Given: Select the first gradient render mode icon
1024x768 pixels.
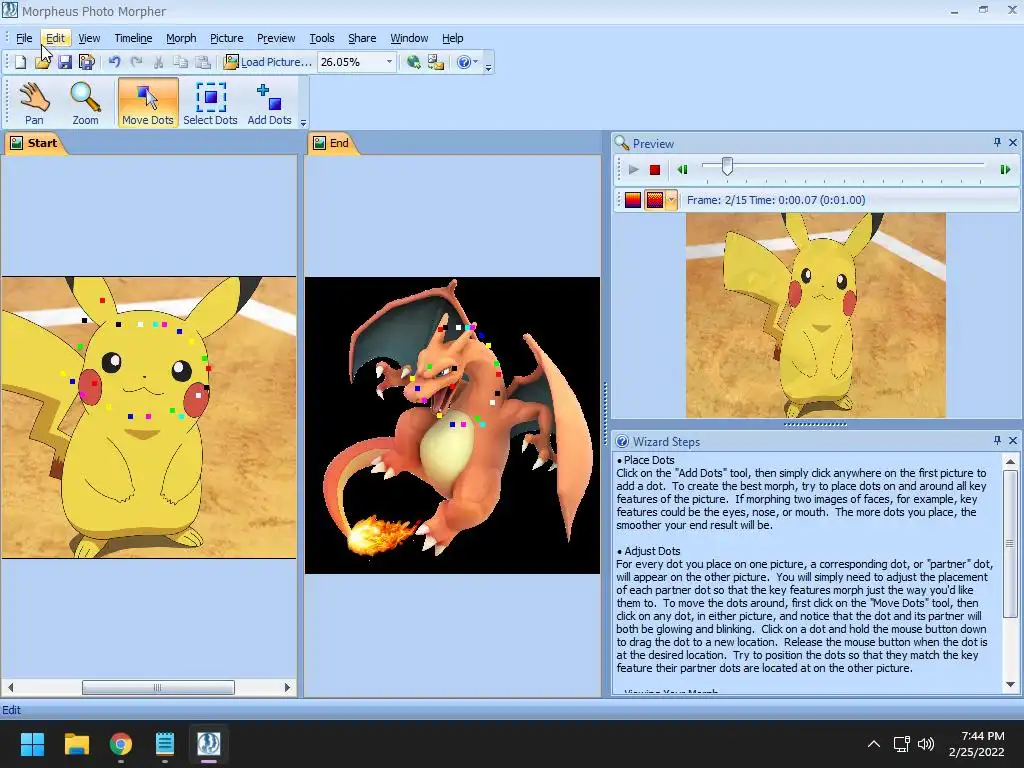Looking at the screenshot, I should [x=633, y=200].
